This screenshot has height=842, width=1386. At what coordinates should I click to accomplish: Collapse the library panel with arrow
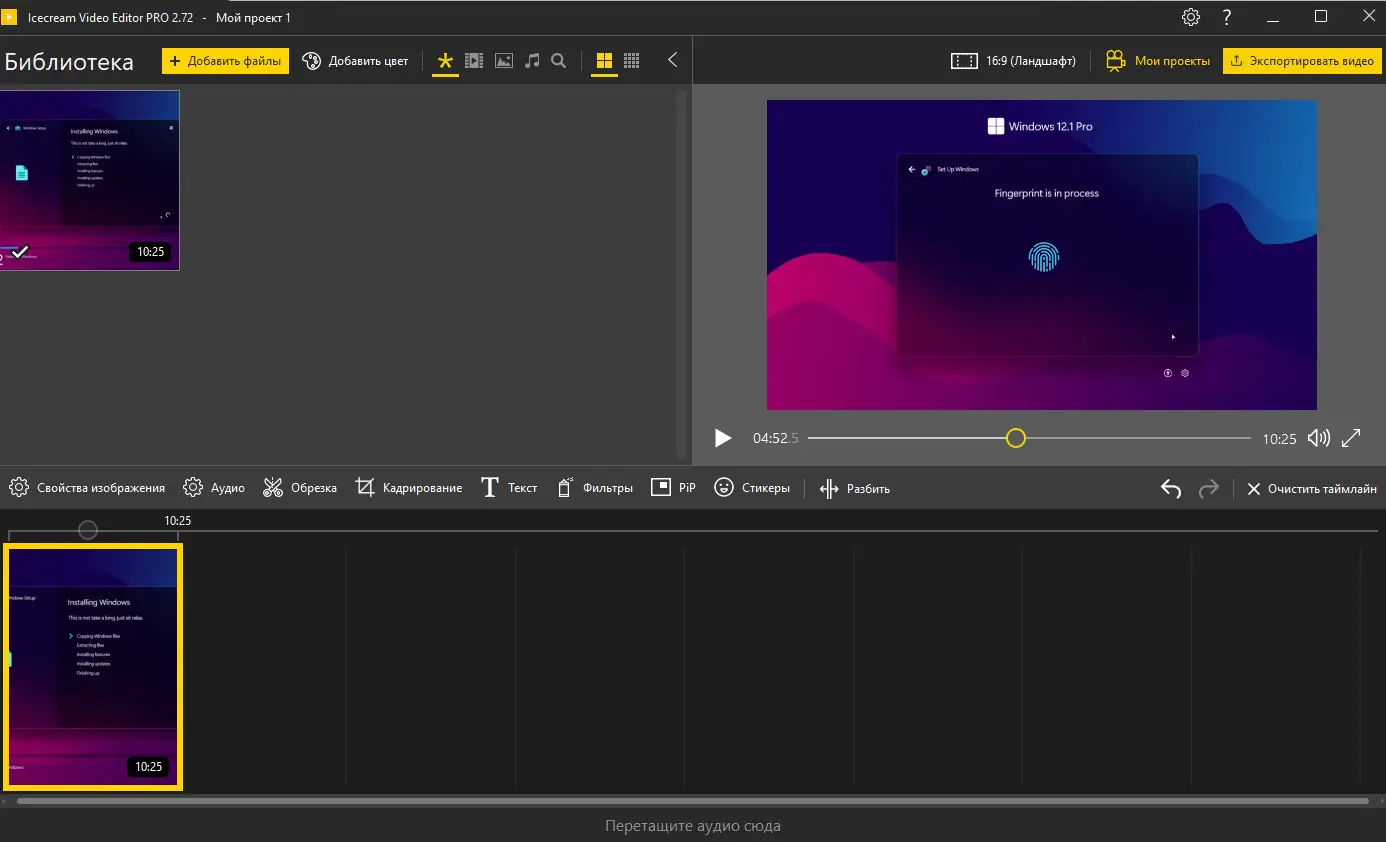coord(673,60)
